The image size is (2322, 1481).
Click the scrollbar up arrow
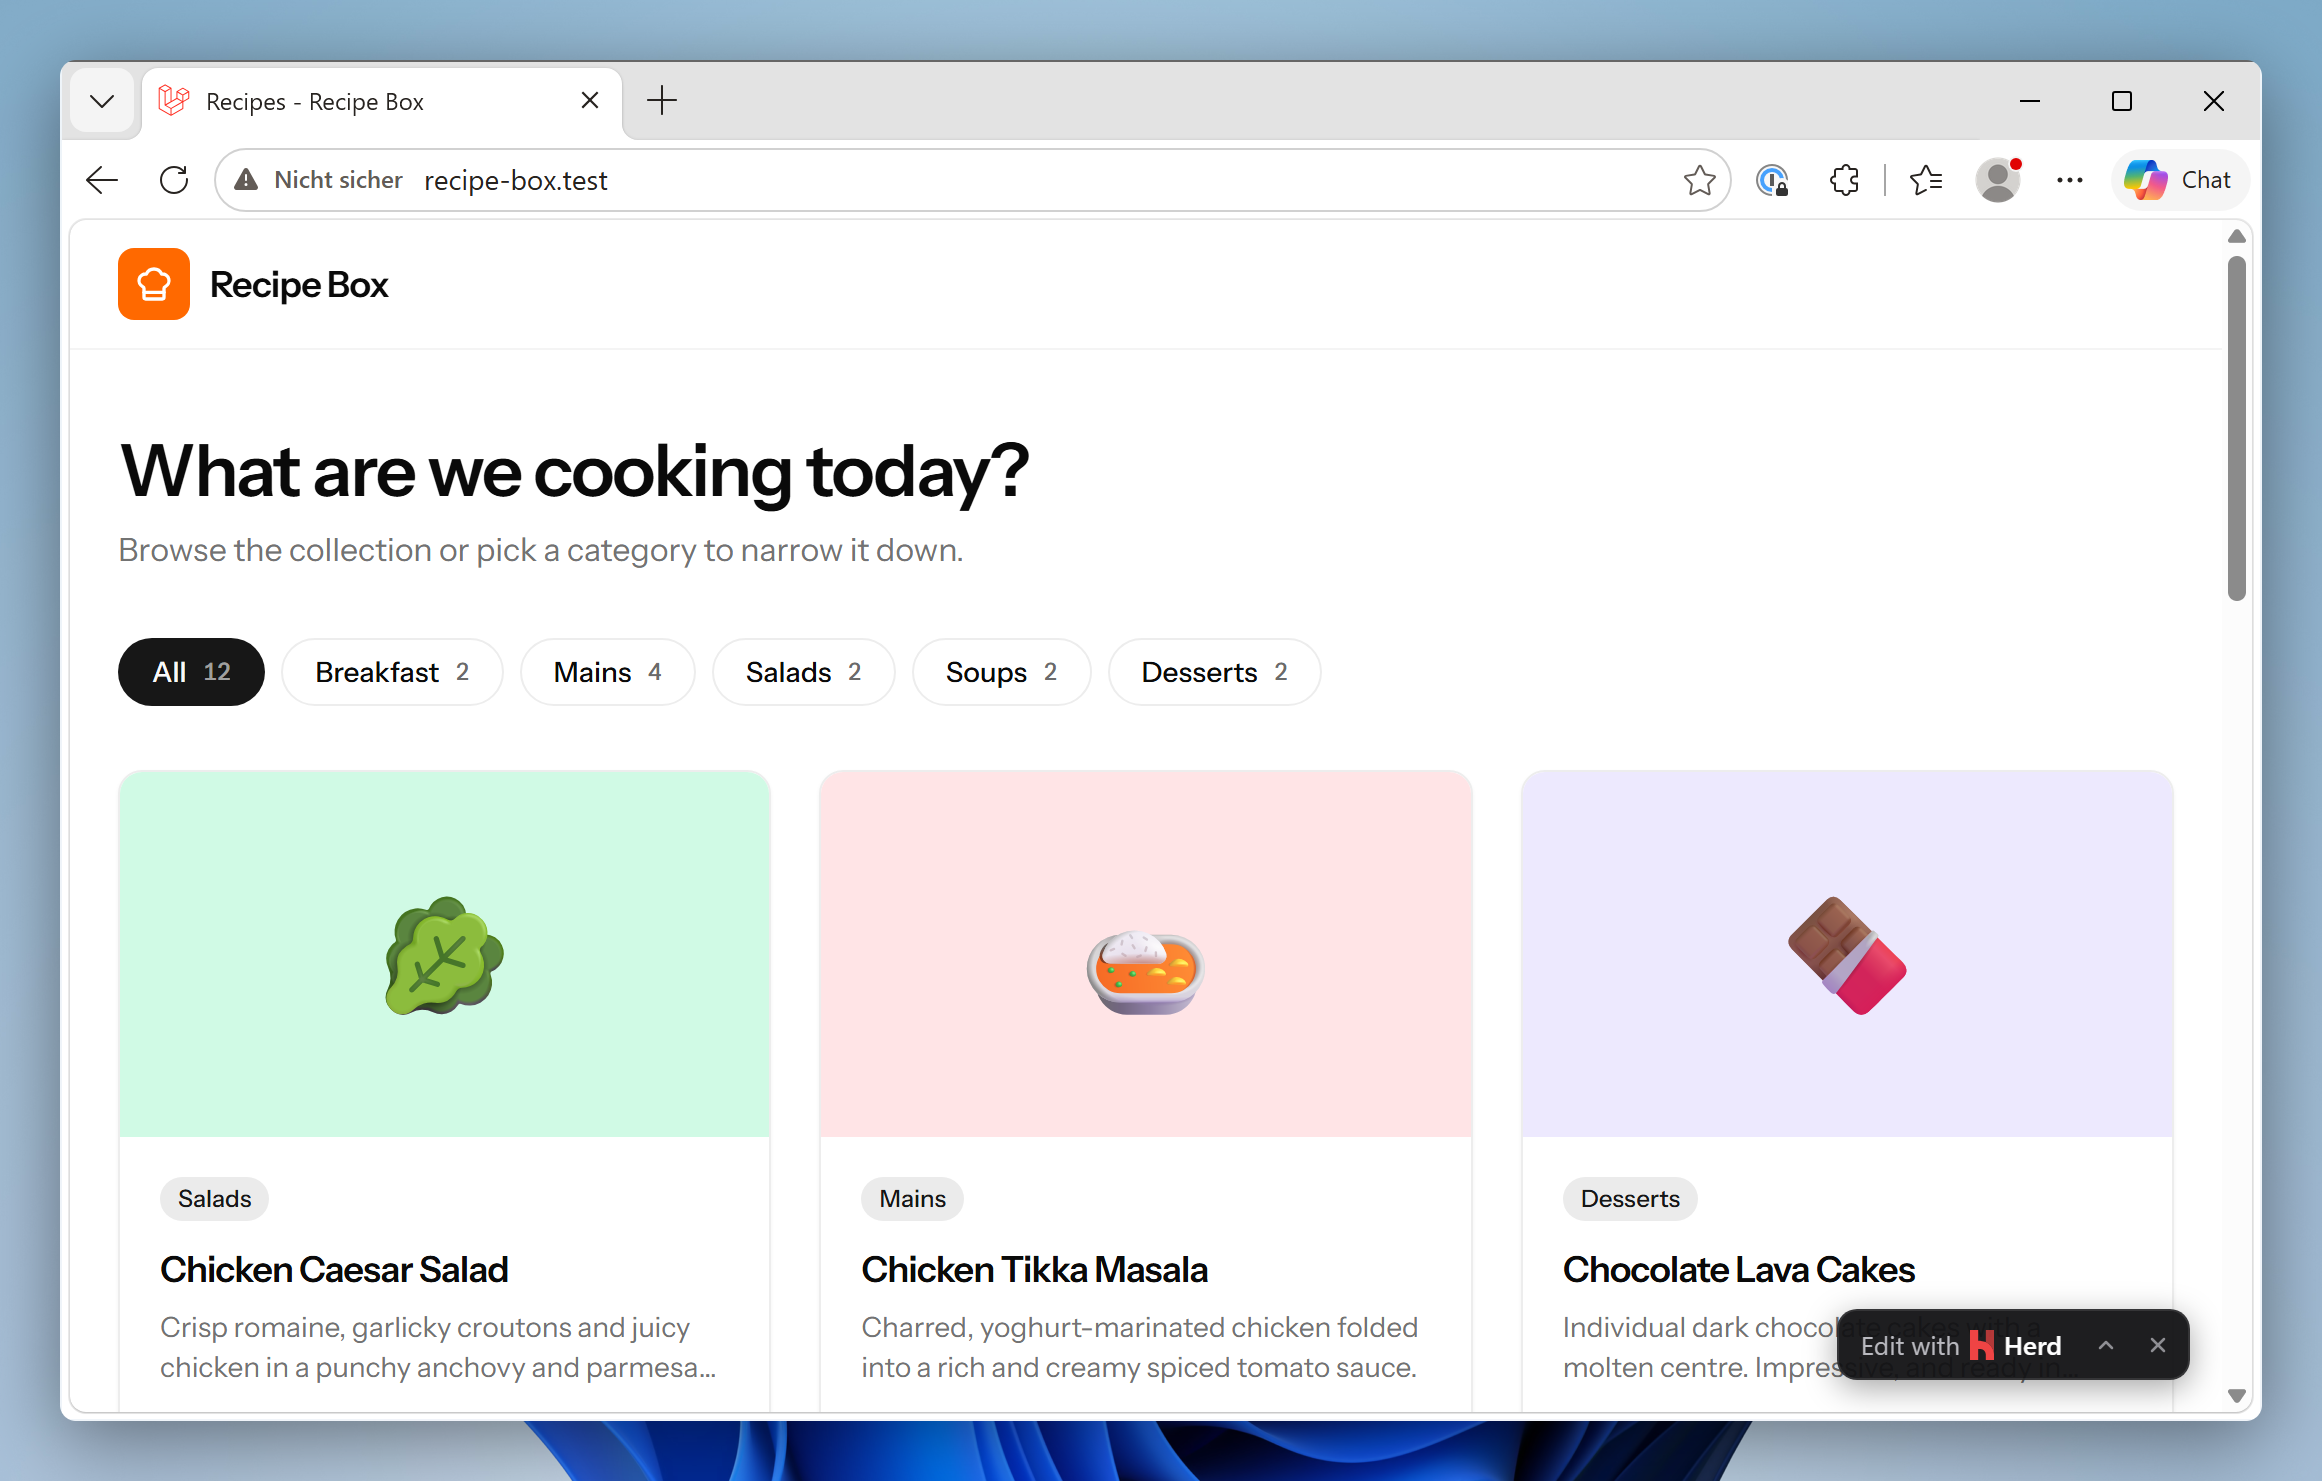2237,236
